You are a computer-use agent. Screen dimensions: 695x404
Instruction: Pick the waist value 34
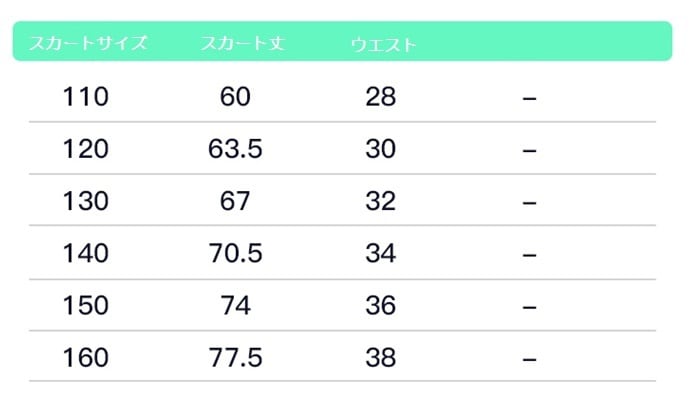tap(381, 254)
